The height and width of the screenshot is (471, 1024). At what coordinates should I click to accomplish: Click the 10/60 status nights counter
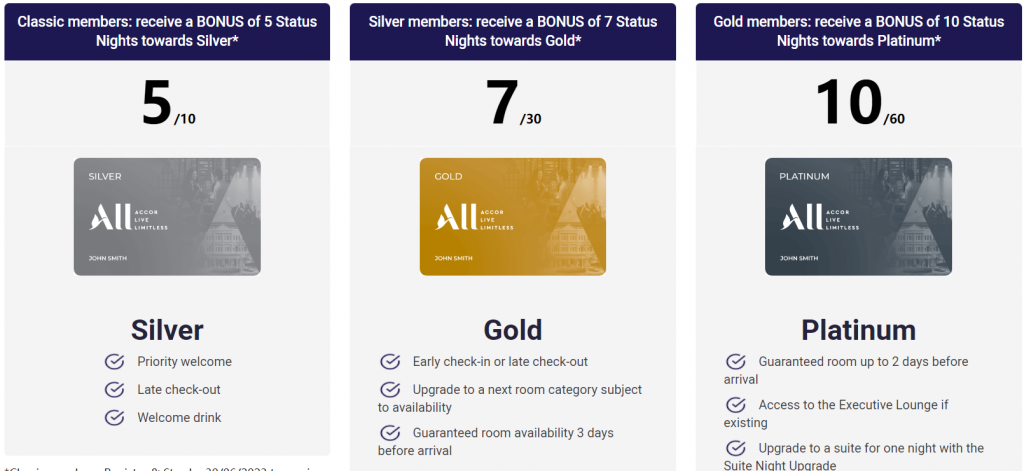(x=860, y=104)
